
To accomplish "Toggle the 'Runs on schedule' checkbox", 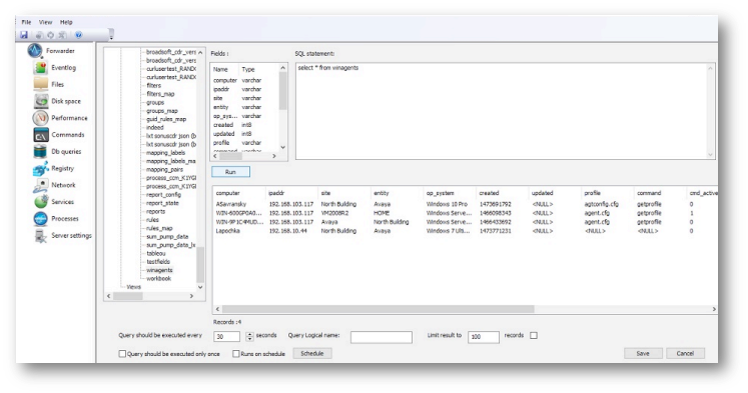I will tap(236, 354).
